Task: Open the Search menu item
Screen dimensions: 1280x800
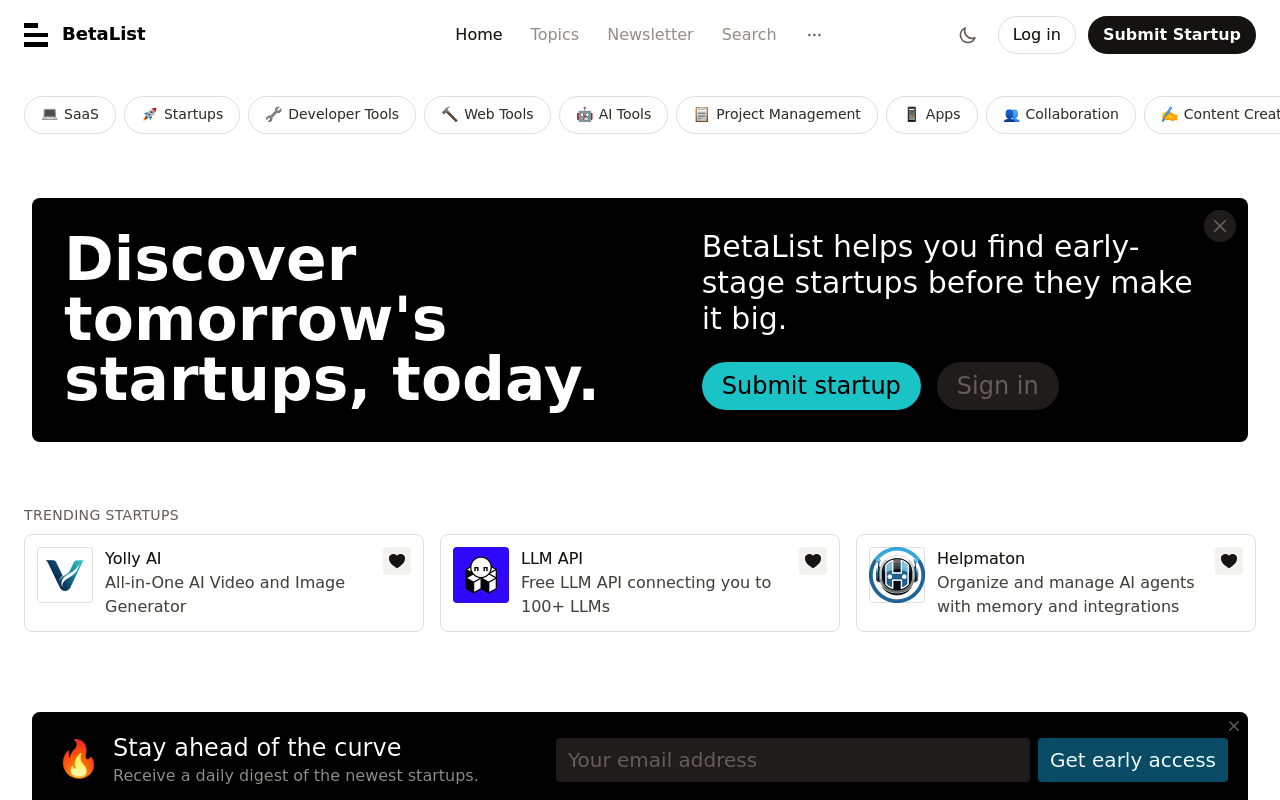Action: point(749,35)
